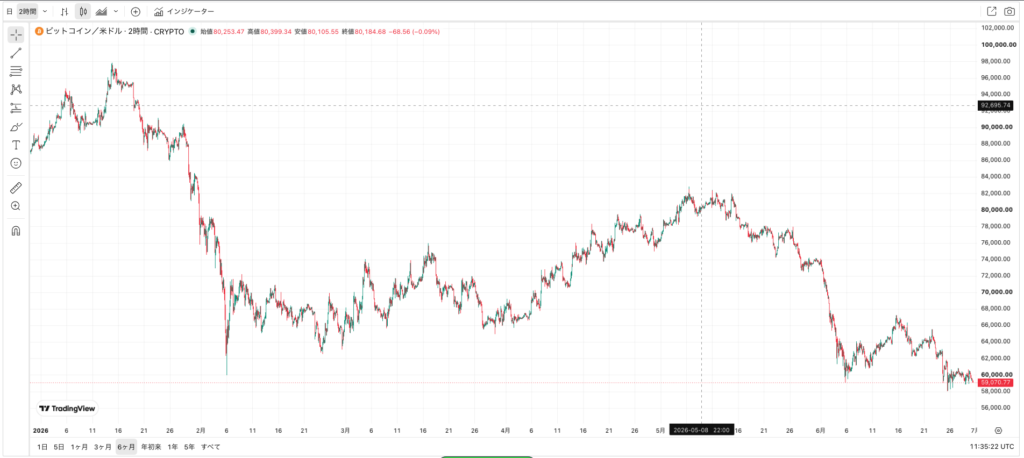
Task: Click the 始値 80,253.47 open value
Action: (x=222, y=31)
